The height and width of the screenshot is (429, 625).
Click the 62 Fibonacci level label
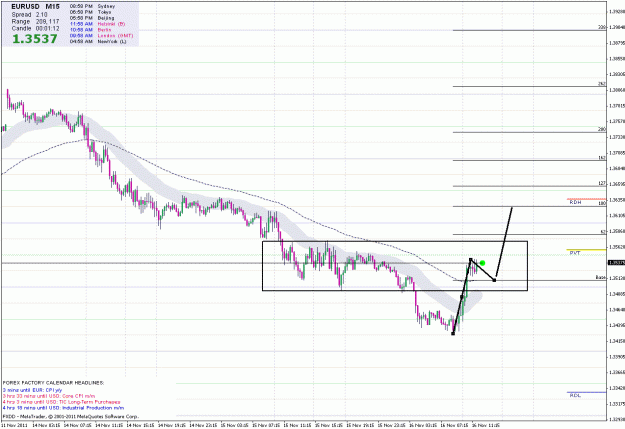[x=603, y=232]
